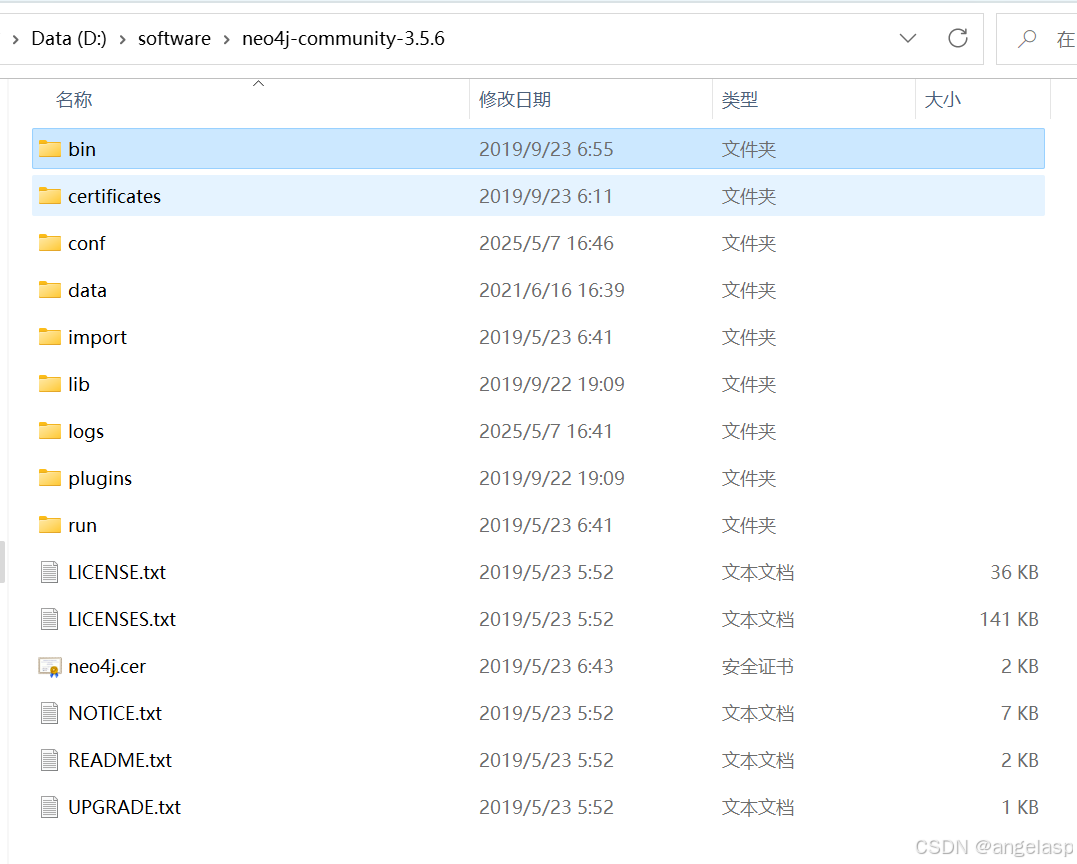This screenshot has height=864, width=1077.
Task: Select the bin folder name
Action: coord(82,149)
